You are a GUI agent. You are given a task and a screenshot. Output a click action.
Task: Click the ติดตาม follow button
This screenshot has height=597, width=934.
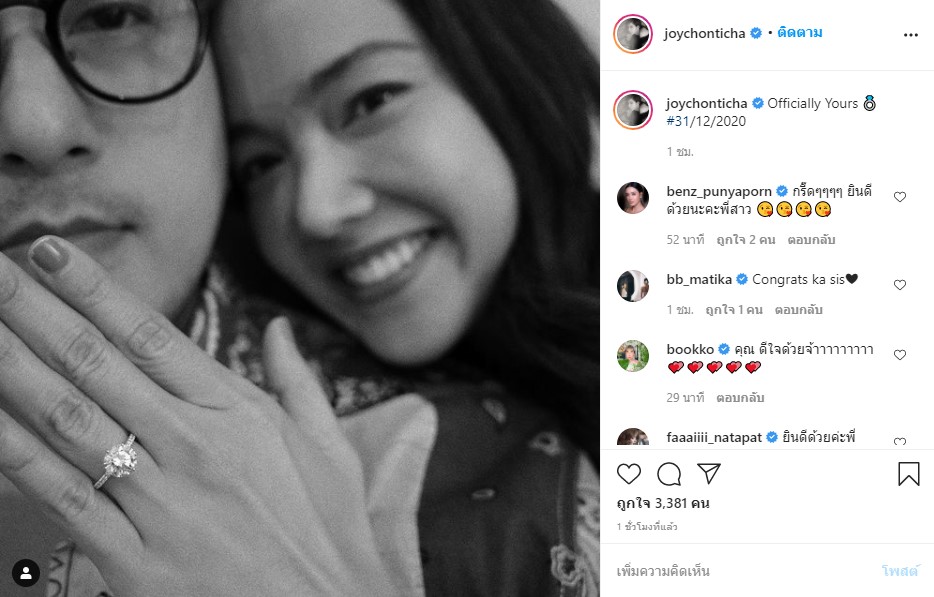(x=799, y=33)
